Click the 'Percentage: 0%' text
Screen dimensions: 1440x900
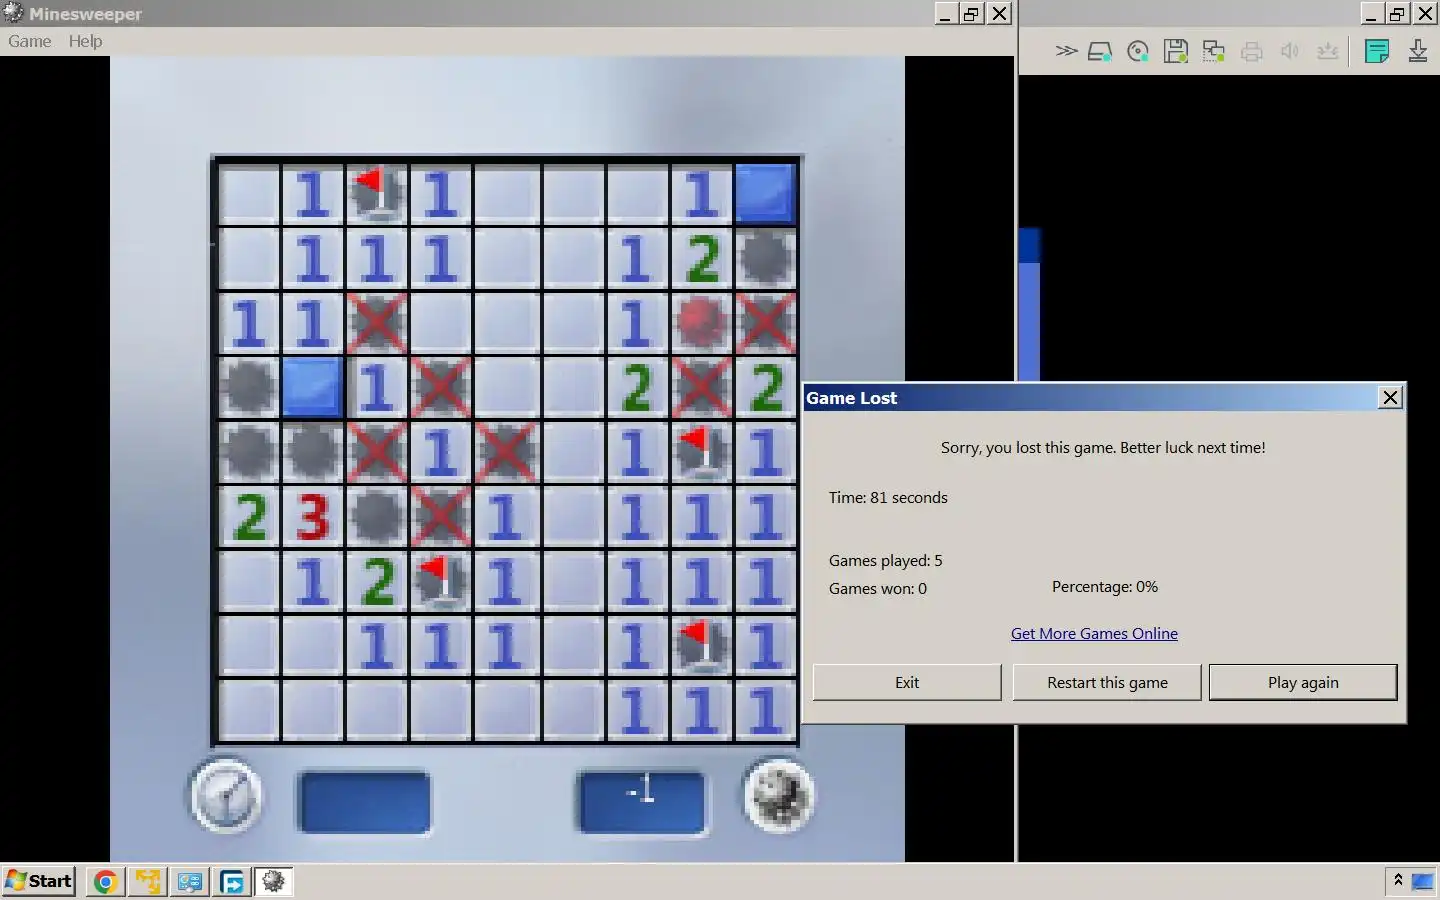coord(1105,587)
